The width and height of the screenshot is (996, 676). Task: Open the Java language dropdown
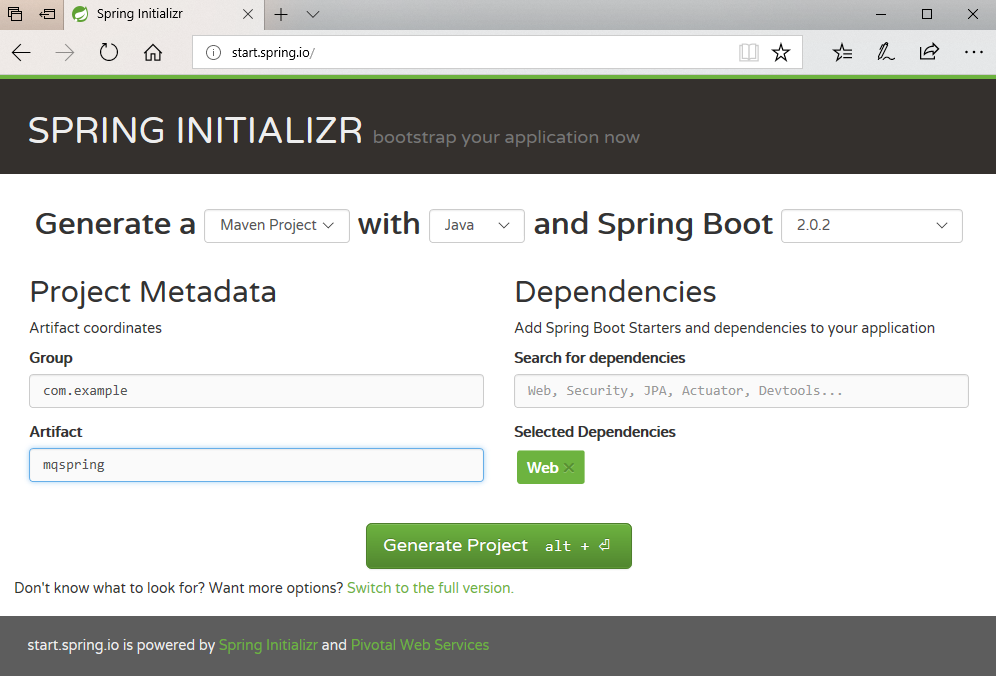[476, 225]
